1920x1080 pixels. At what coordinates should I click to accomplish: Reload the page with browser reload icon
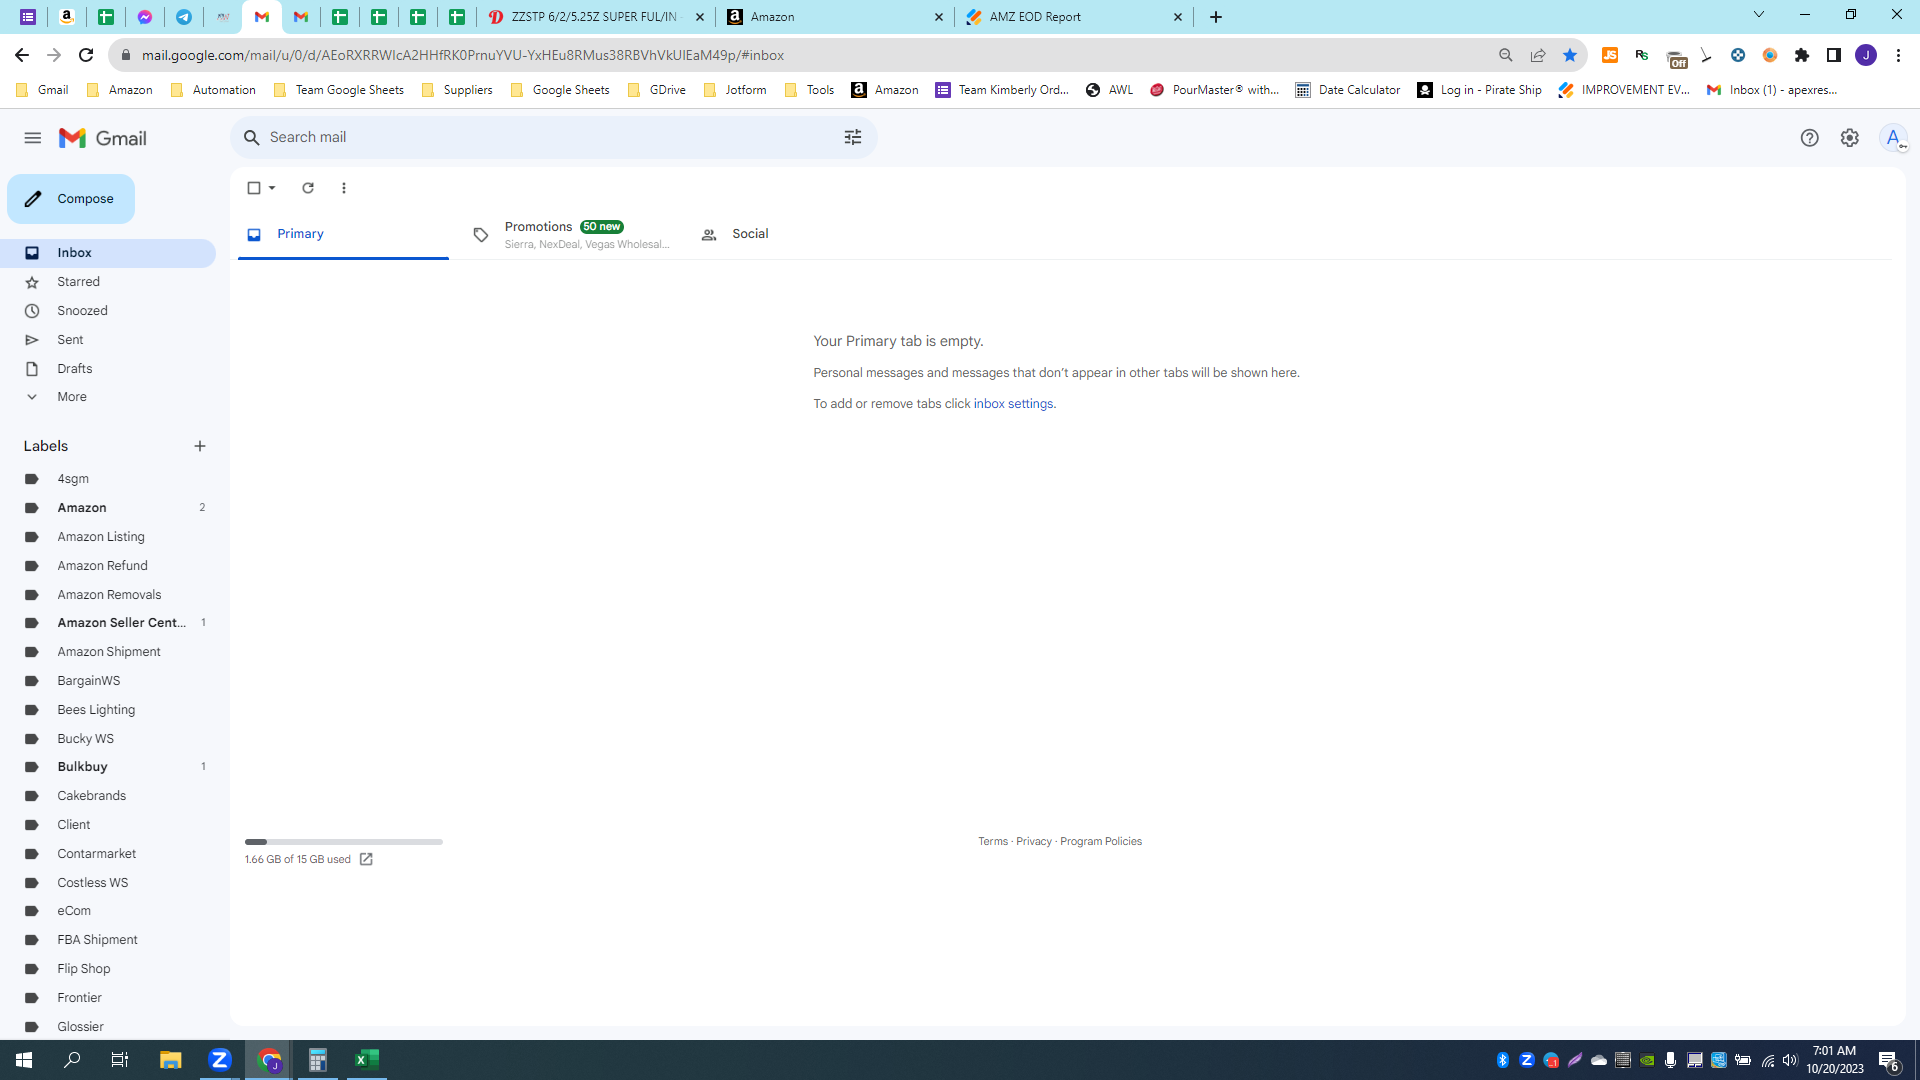[86, 55]
